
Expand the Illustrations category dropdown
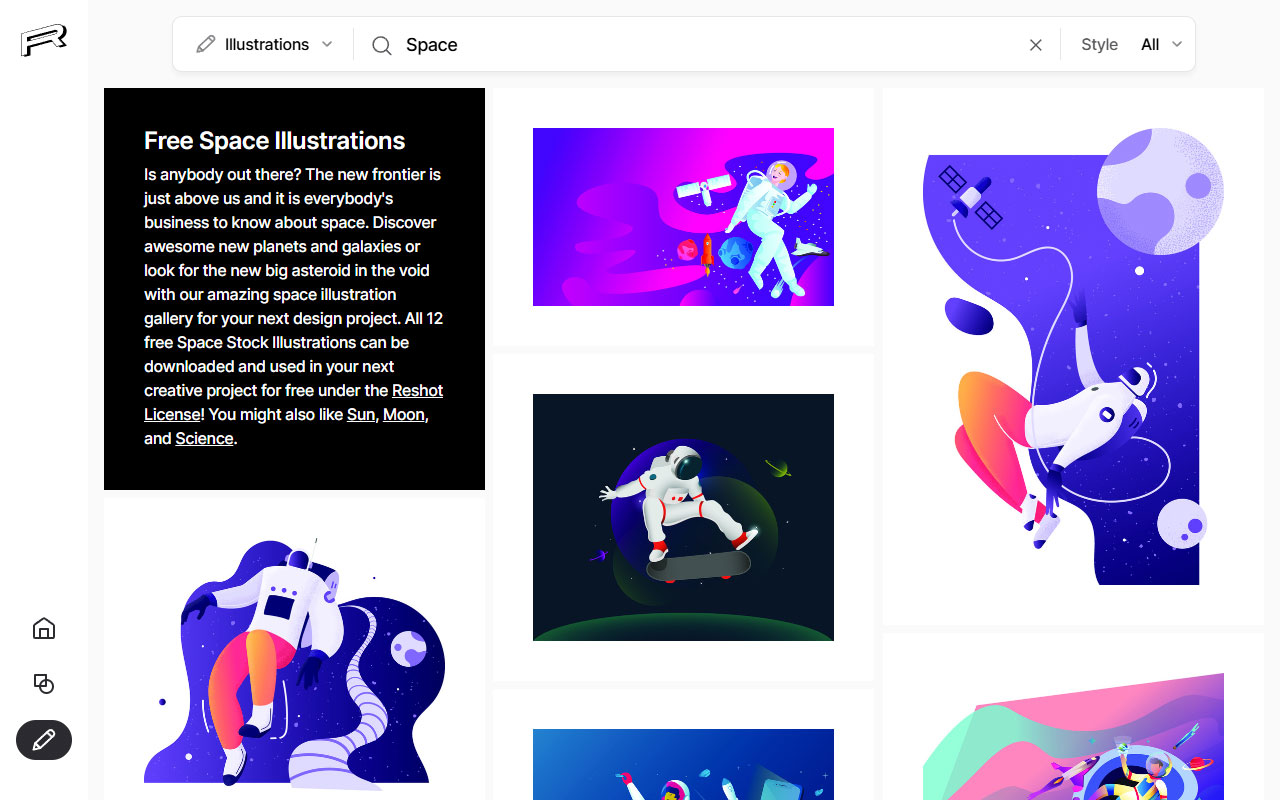coord(329,44)
